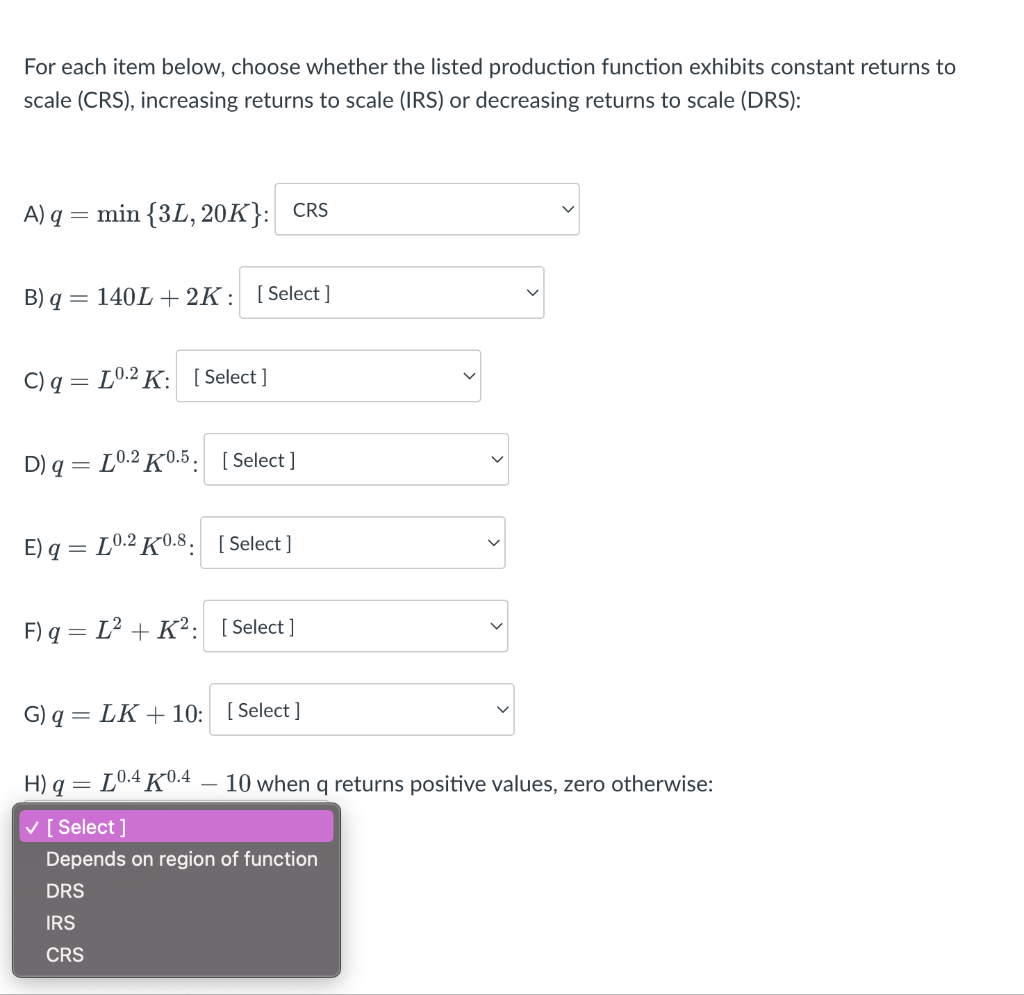Click the checkmark beside [ Select ]
Screen dimensions: 1024x995
[x=32, y=826]
